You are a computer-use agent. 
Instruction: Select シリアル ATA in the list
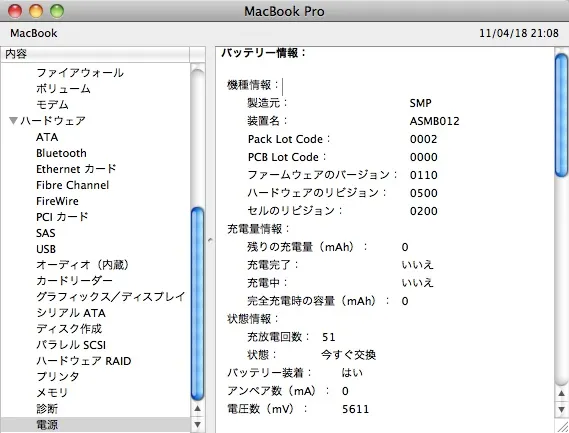(71, 313)
